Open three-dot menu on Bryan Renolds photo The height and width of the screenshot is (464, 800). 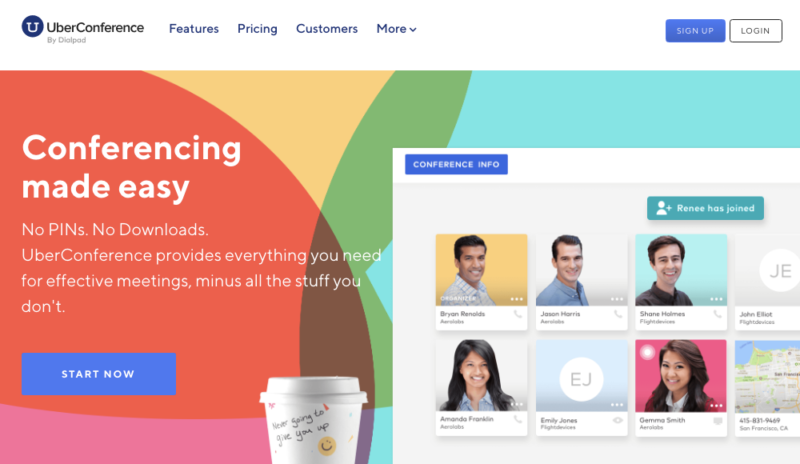516,299
